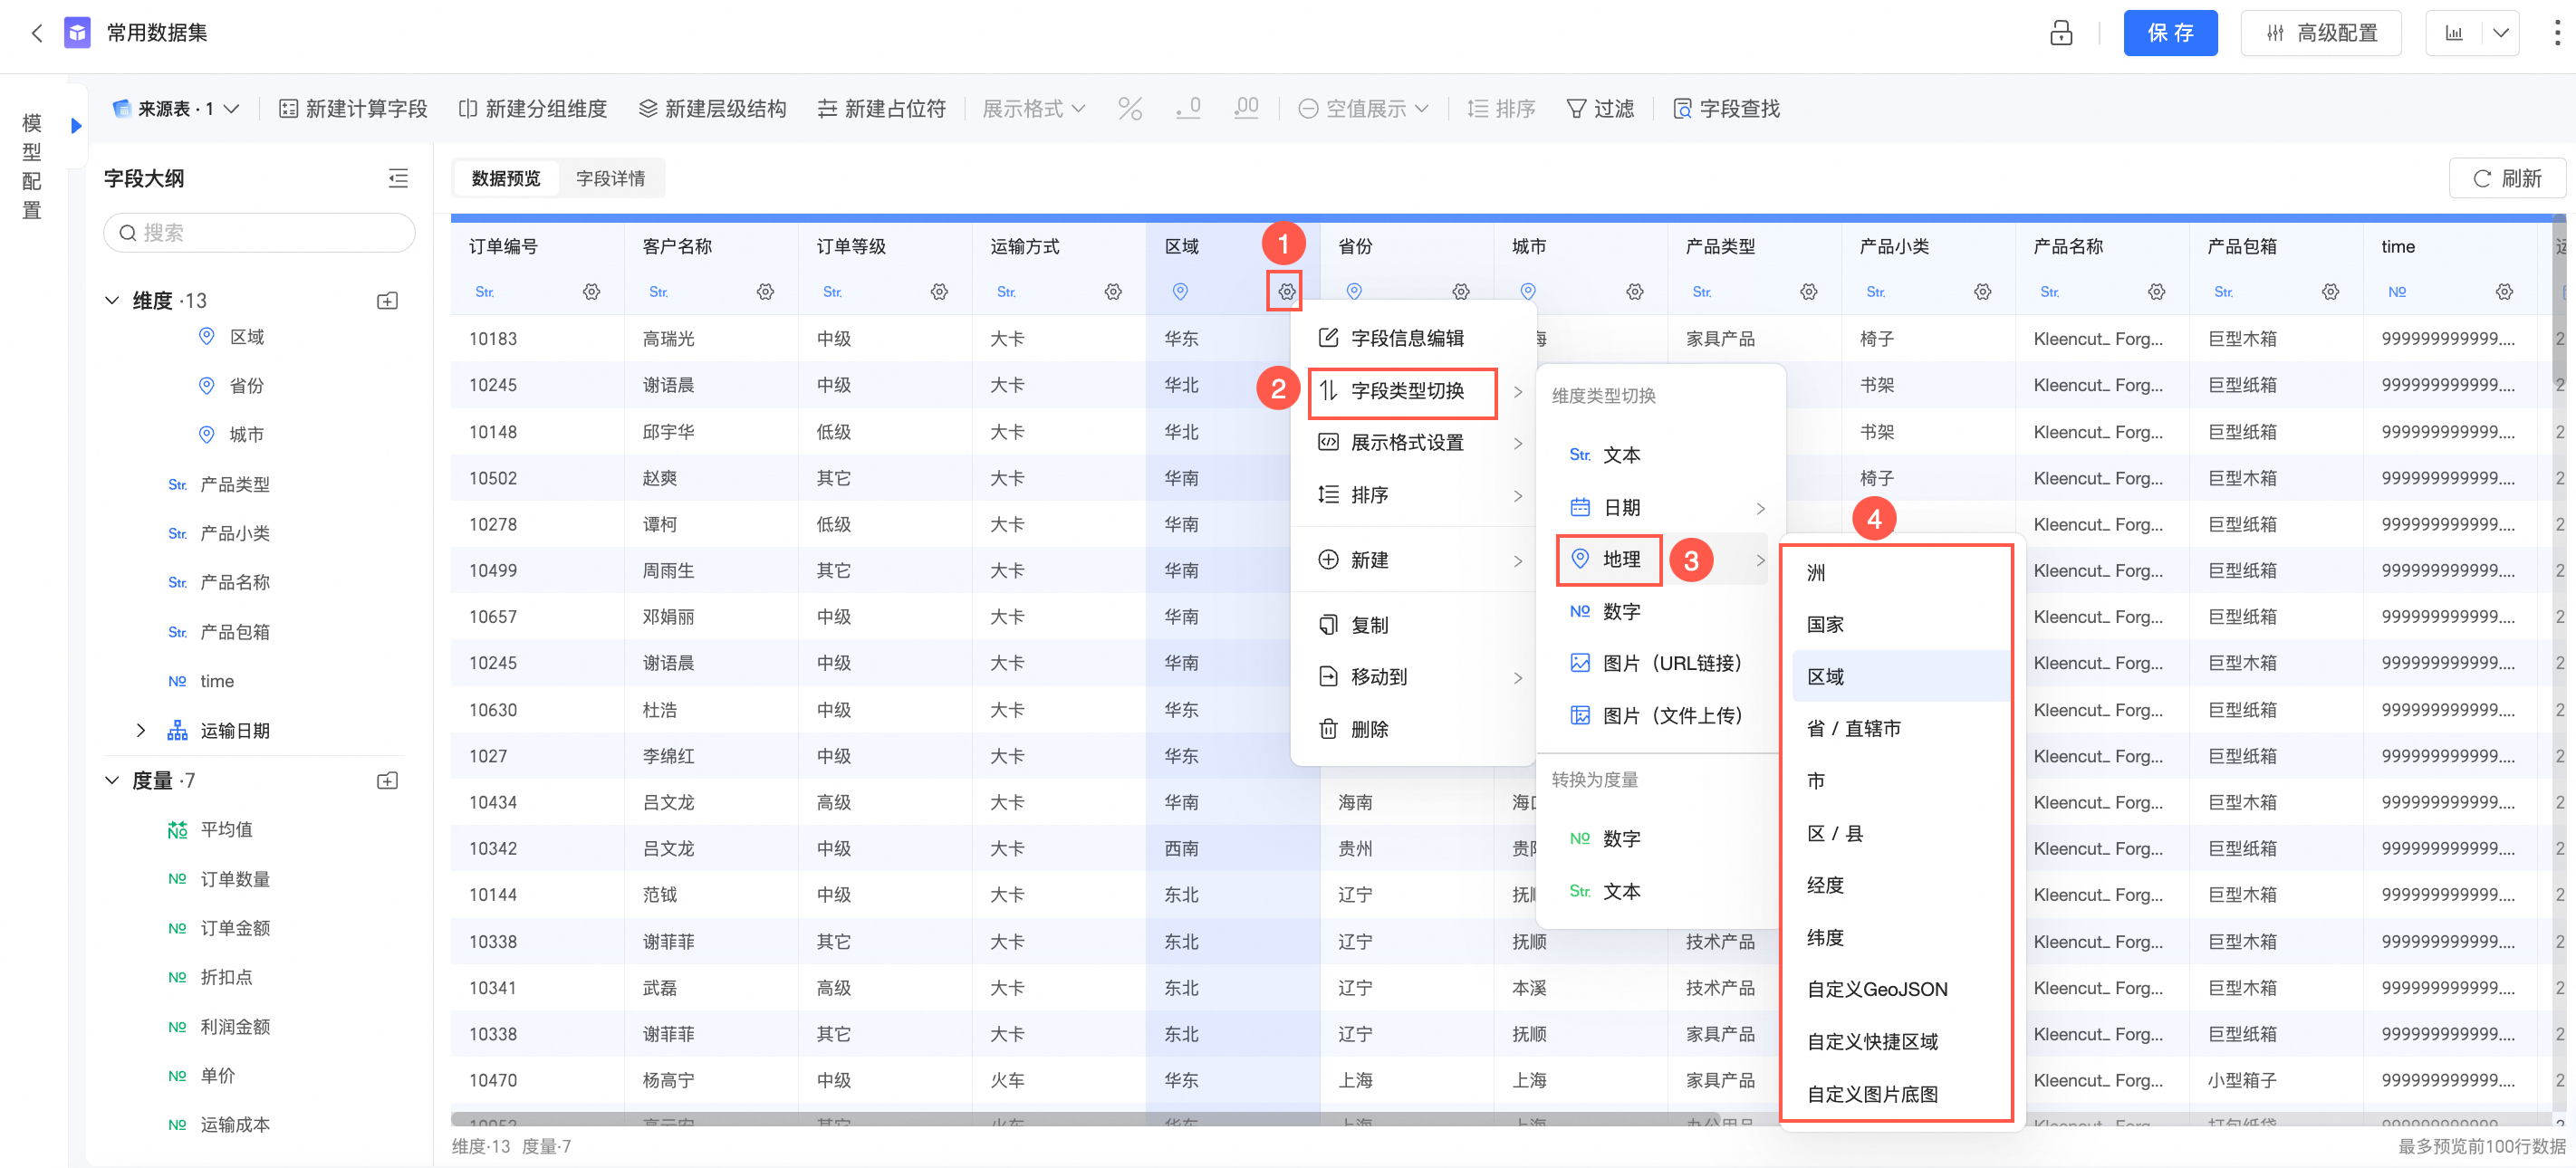Click the field outline 搜索 box
The width and height of the screenshot is (2576, 1168).
coord(260,233)
